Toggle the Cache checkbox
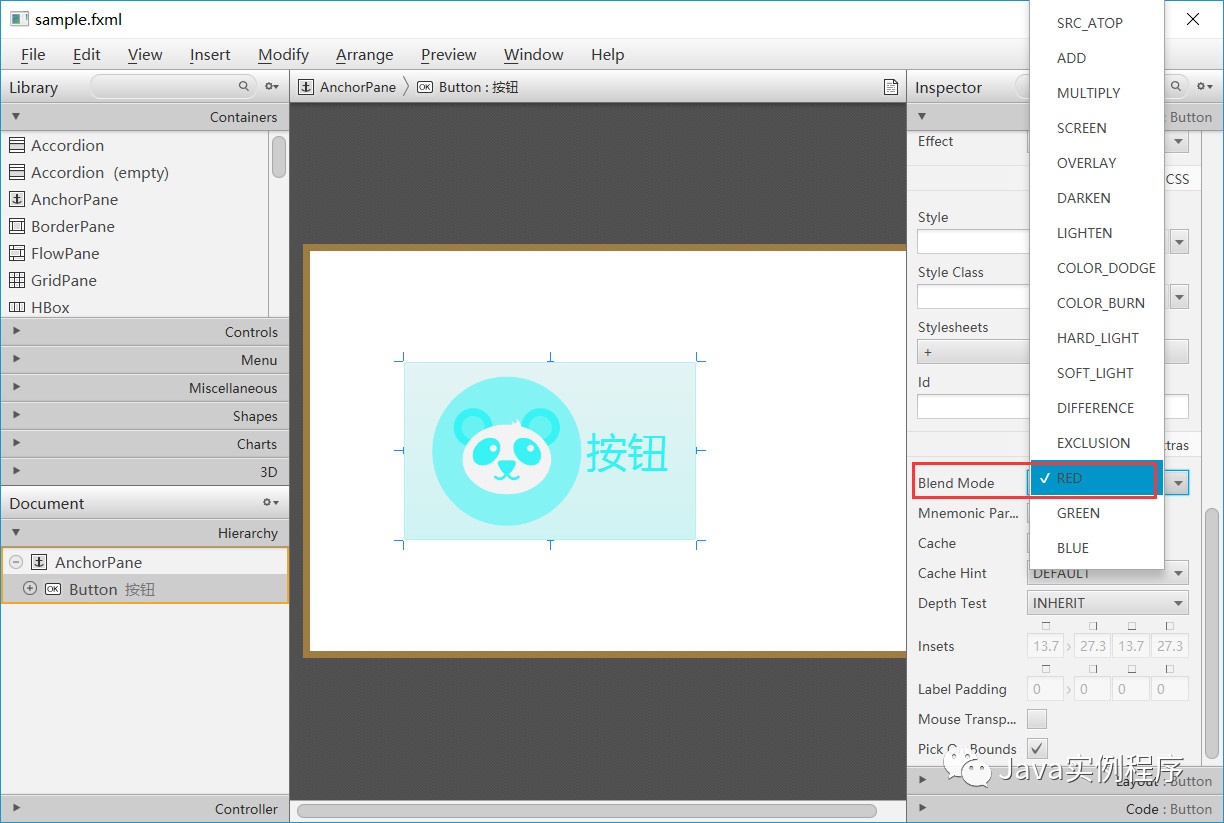 coord(1037,543)
